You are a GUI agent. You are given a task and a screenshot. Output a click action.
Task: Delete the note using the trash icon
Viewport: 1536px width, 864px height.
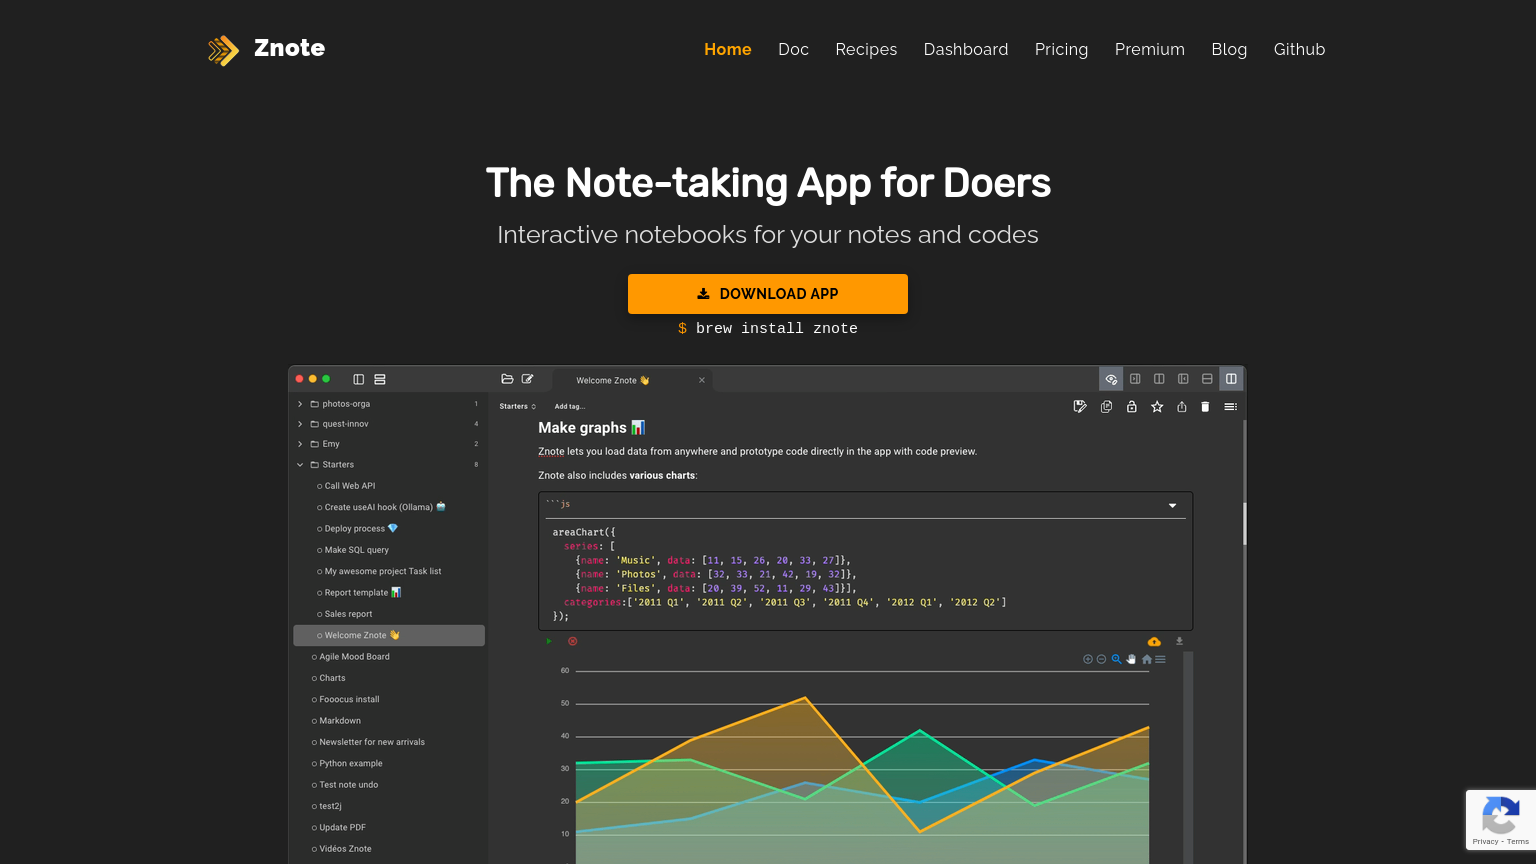(1205, 406)
